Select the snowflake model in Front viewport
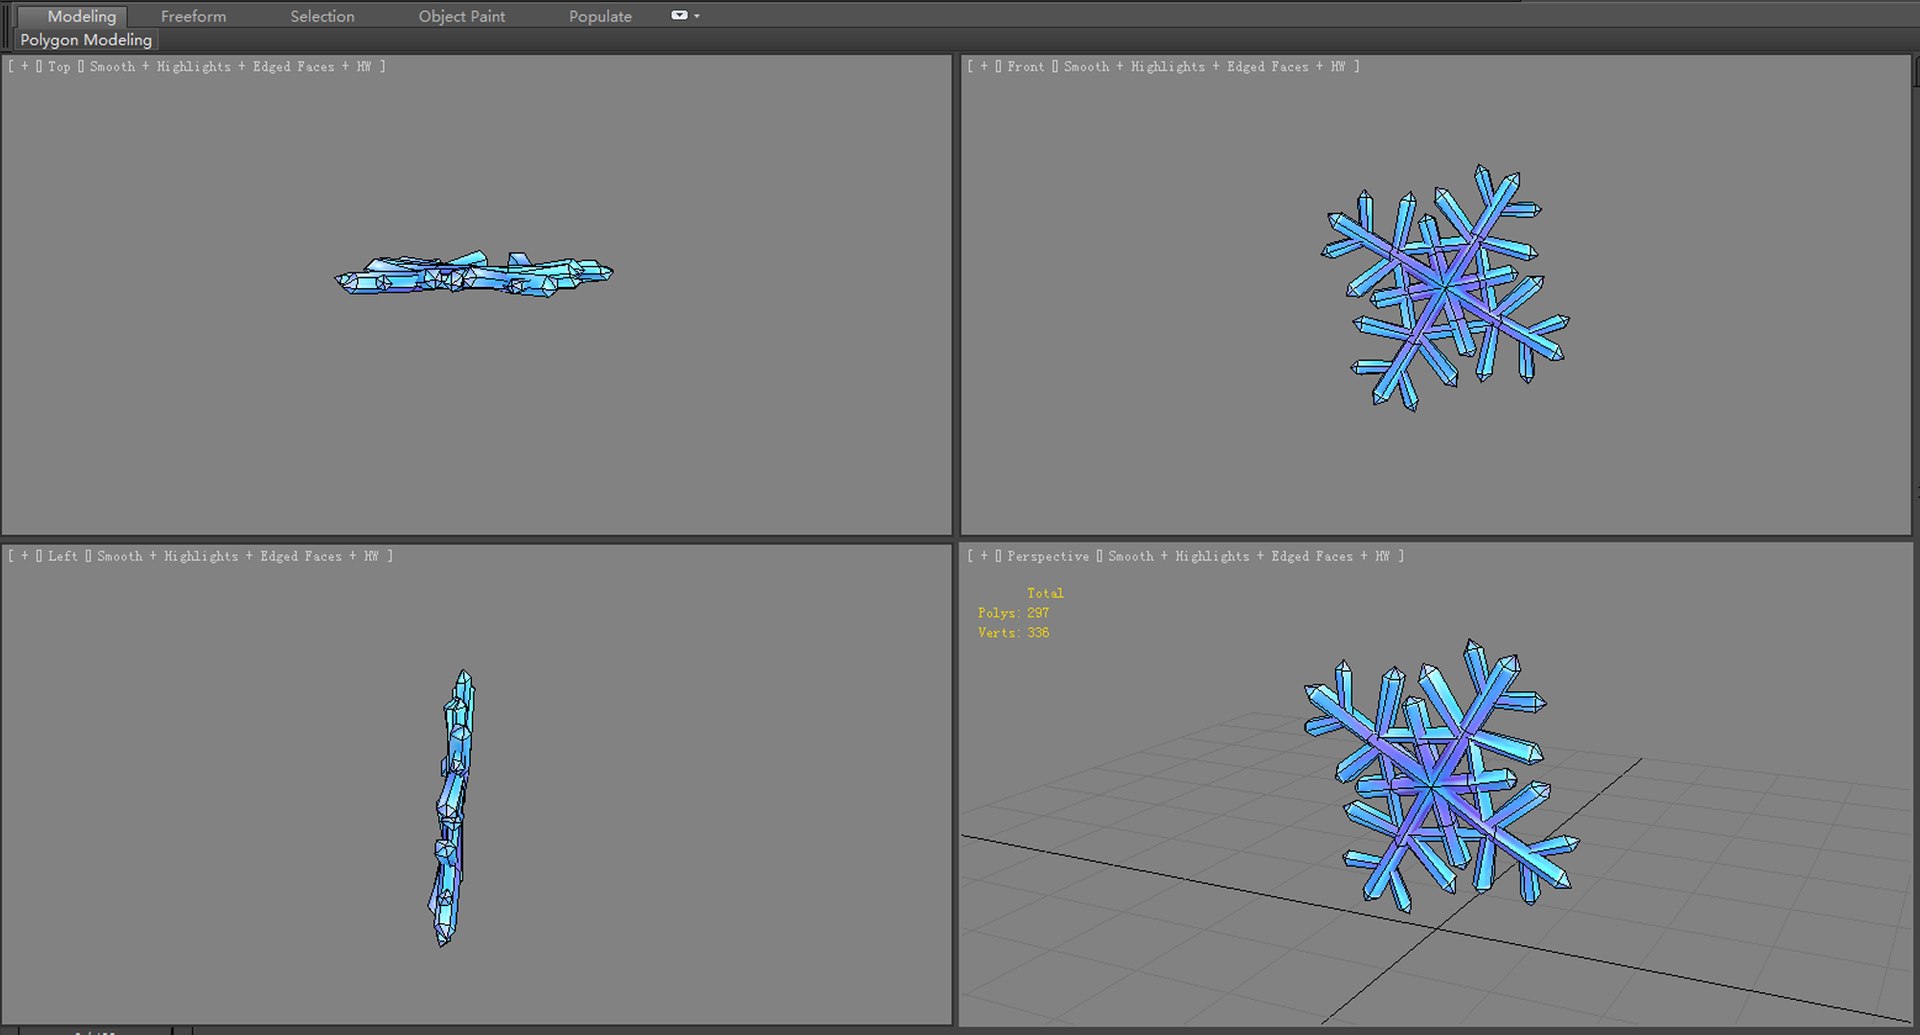The image size is (1920, 1035). coord(1445,288)
